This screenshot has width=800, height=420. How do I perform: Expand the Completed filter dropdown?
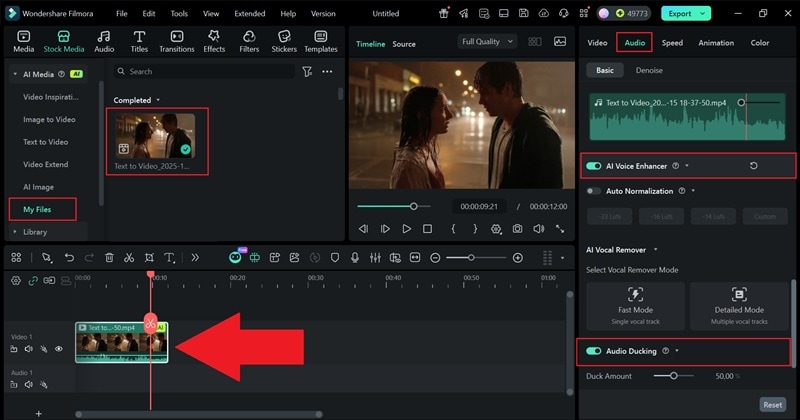[x=158, y=100]
